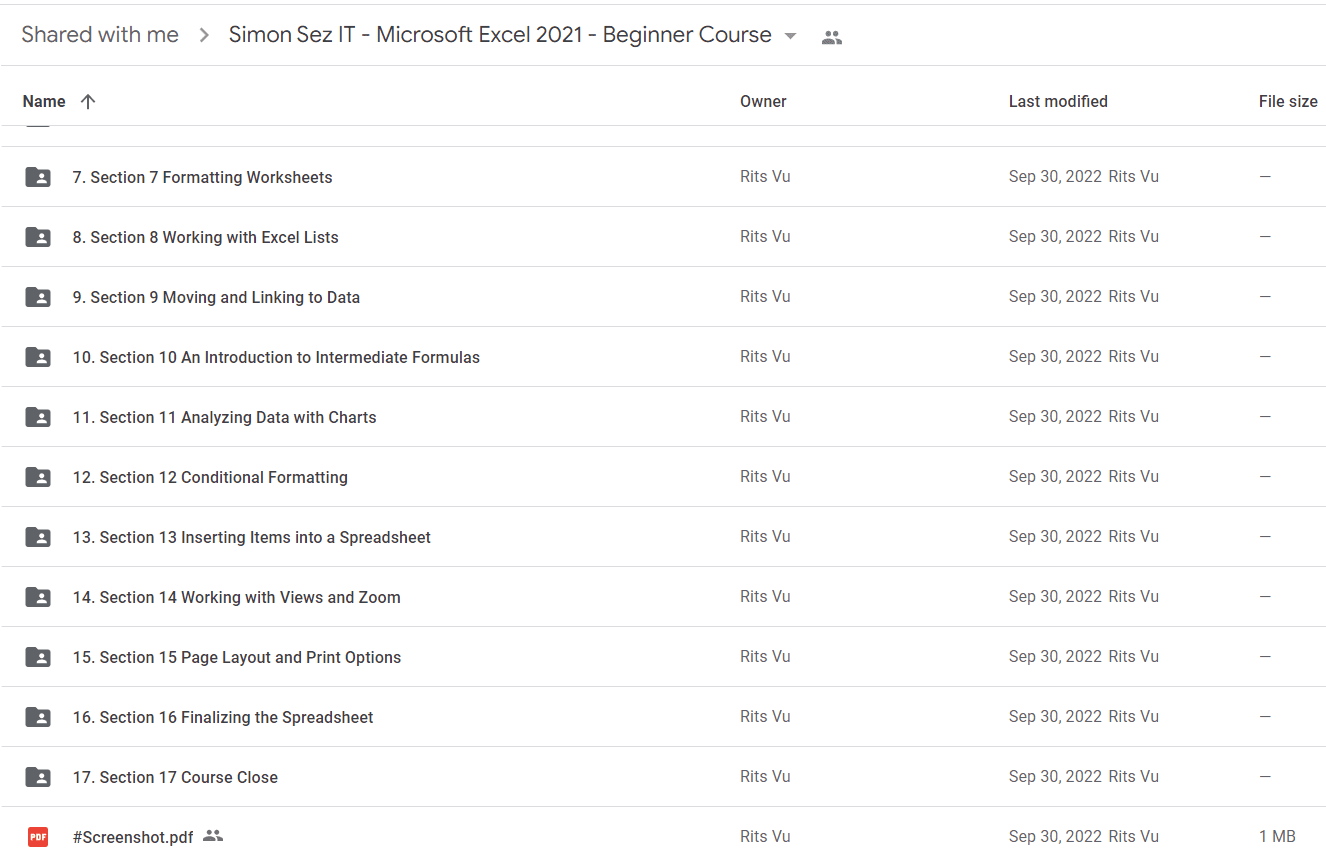Select 12. Section 12 Conditional Formatting

click(x=210, y=477)
